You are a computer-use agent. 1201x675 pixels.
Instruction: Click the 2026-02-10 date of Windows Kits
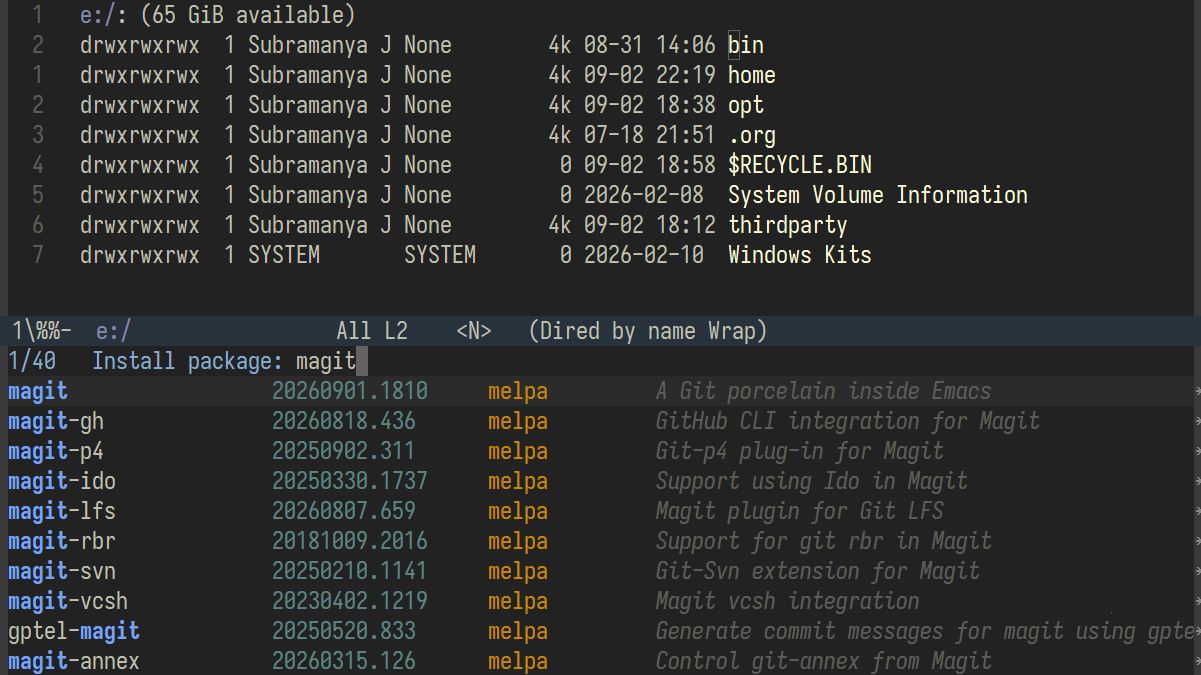(644, 255)
